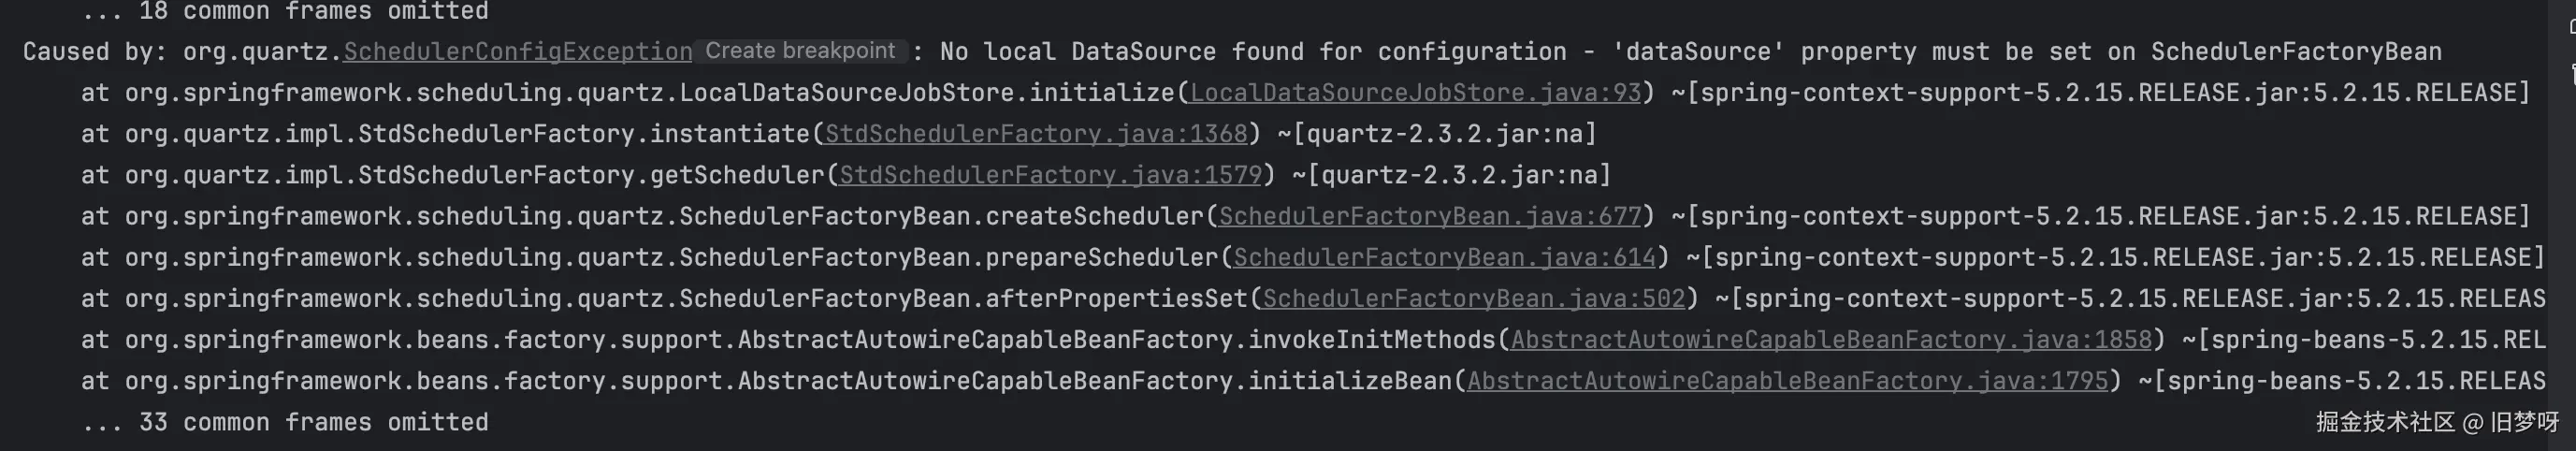This screenshot has width=2576, height=451.
Task: Click the SchedulerConfigException class link
Action: point(517,52)
